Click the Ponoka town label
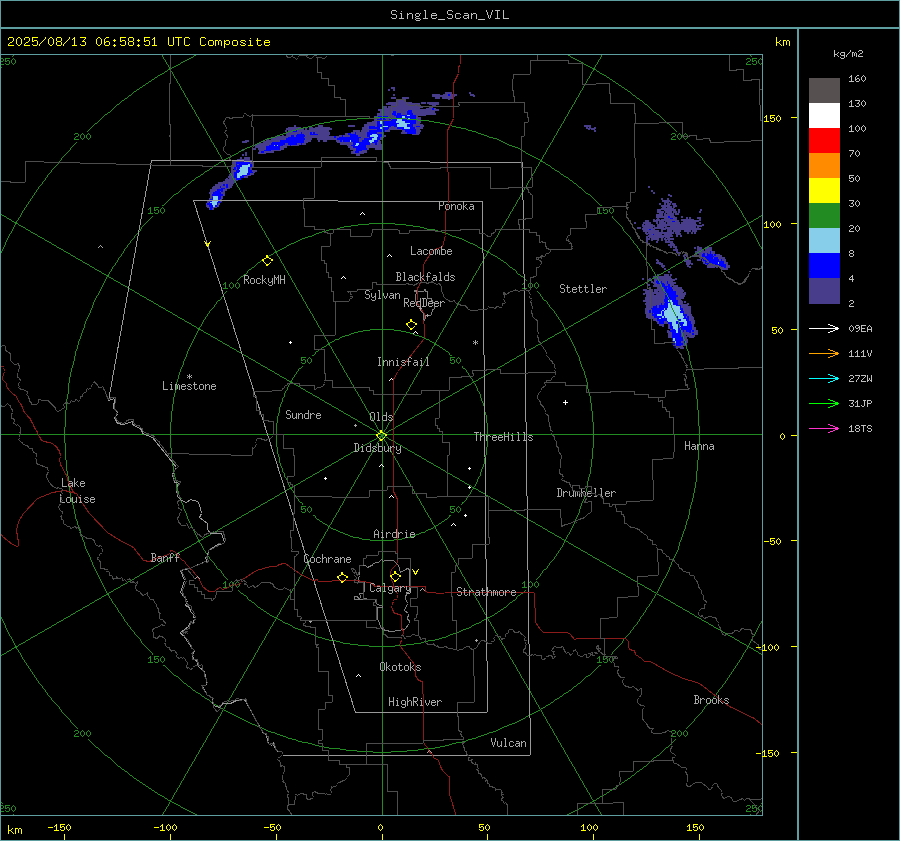The image size is (900, 841). tap(456, 206)
